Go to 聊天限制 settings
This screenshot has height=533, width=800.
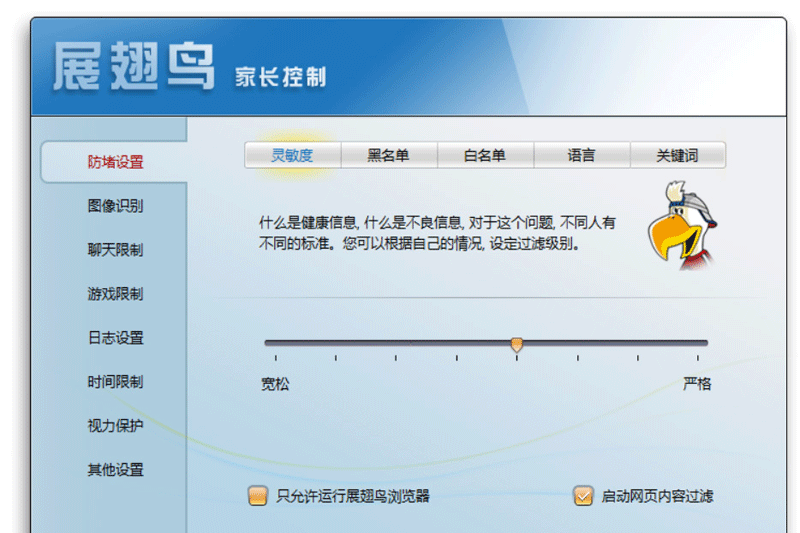click(115, 250)
